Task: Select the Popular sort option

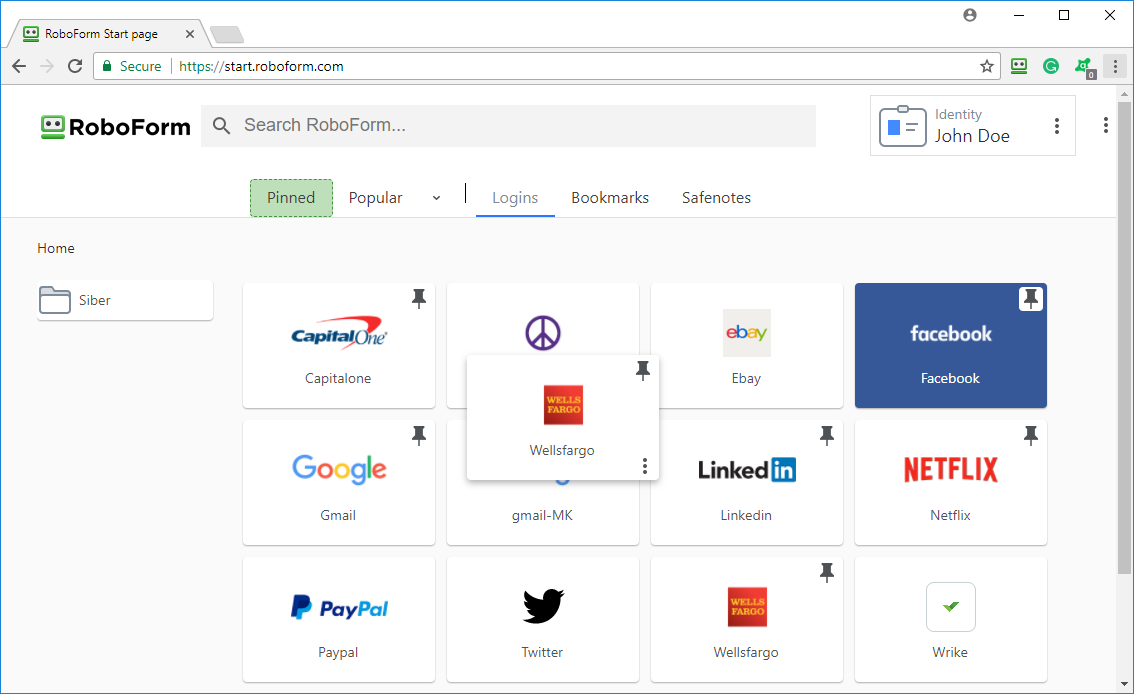Action: pos(375,198)
